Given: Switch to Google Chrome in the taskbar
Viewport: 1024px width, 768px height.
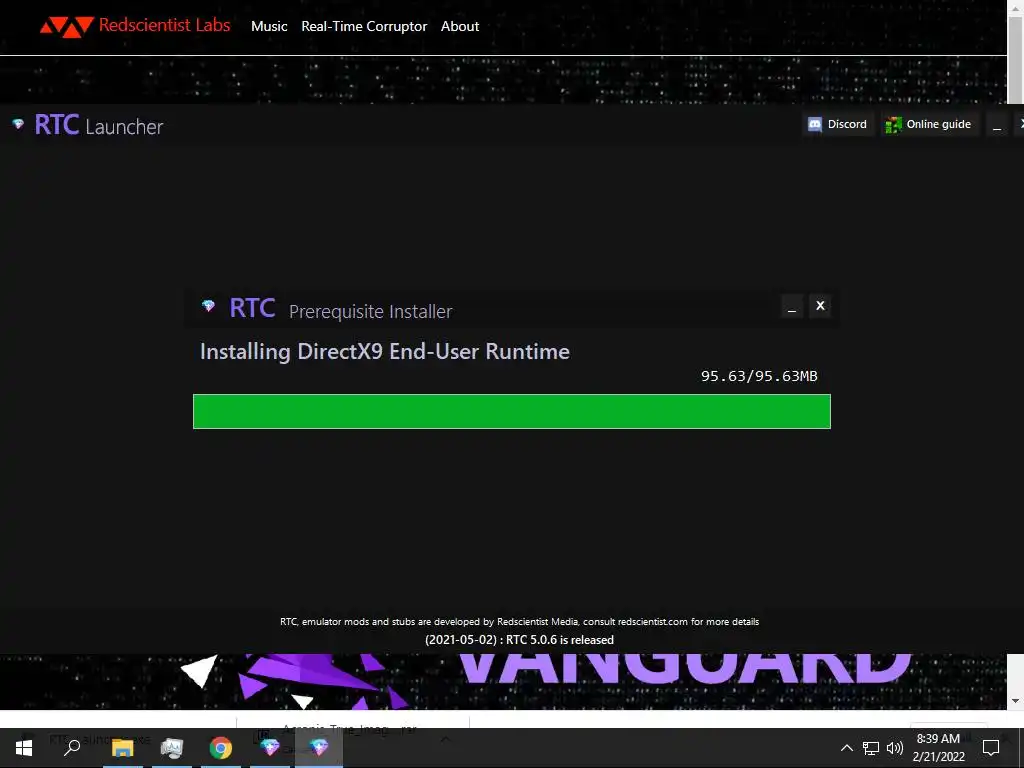Looking at the screenshot, I should tap(221, 748).
